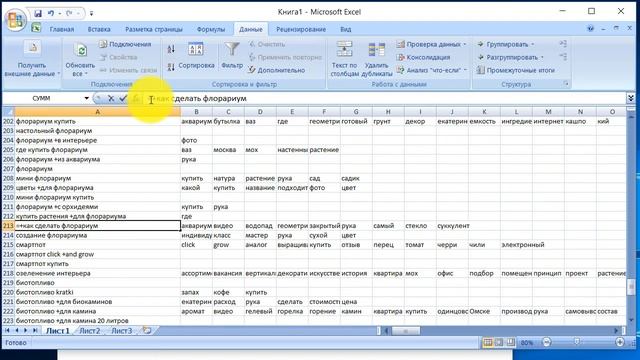This screenshot has width=640, height=360.
Task: Switch to Лист2 sheet tab
Action: pyautogui.click(x=89, y=331)
